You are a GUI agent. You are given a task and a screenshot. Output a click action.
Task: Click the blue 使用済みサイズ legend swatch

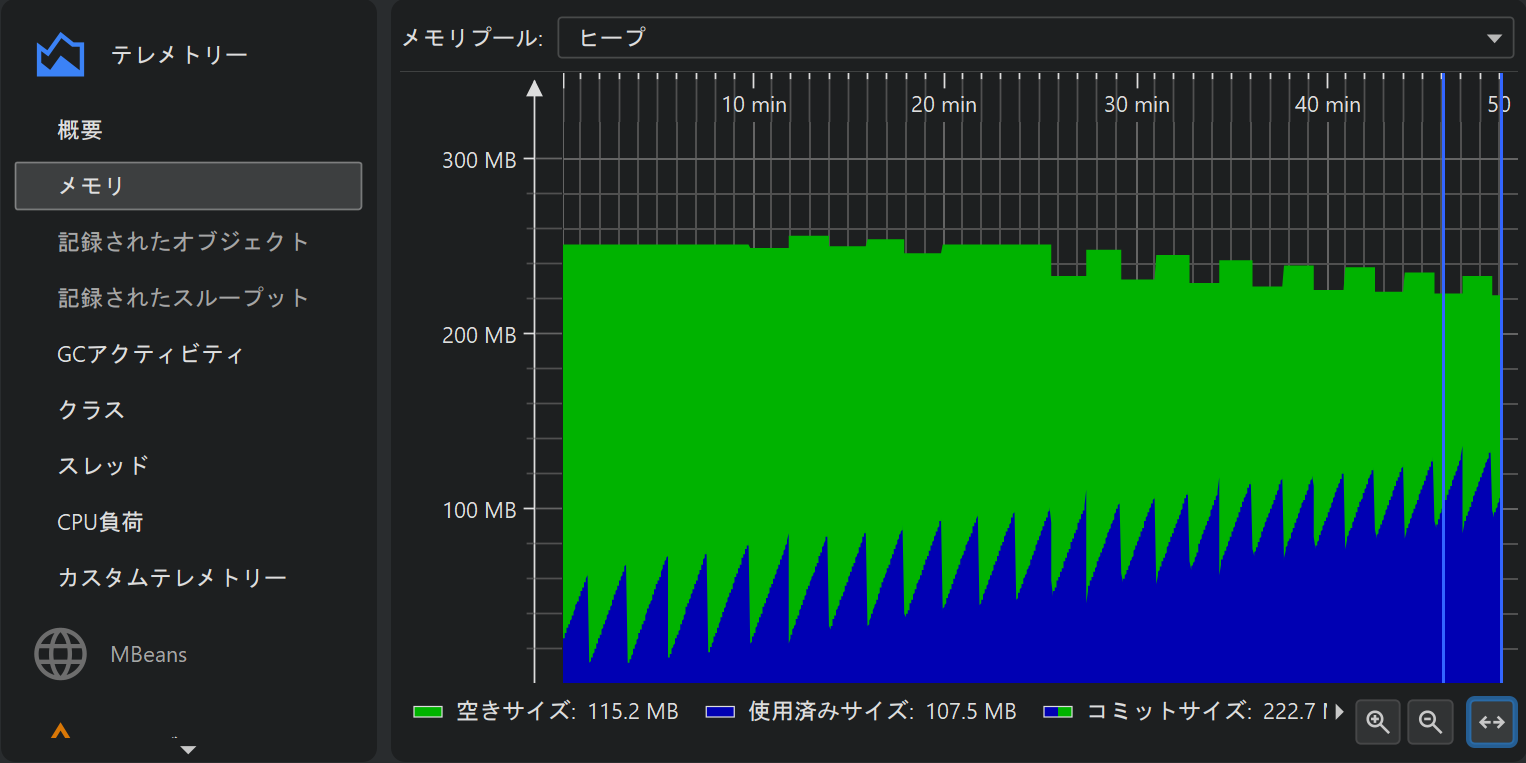click(720, 712)
